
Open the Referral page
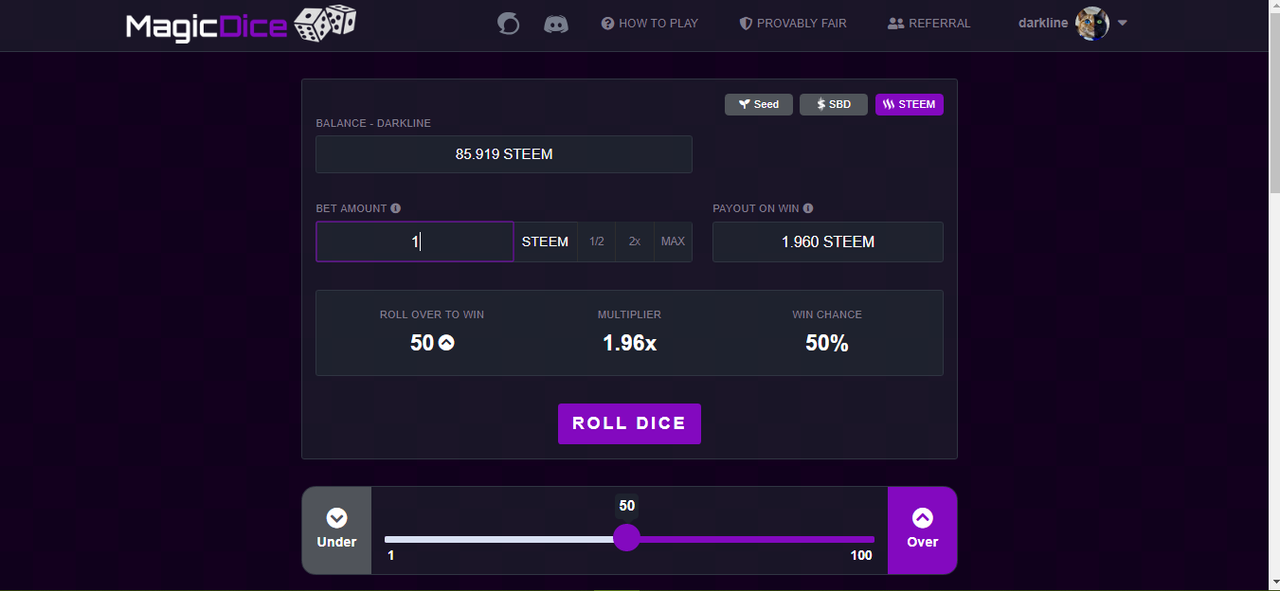[929, 23]
